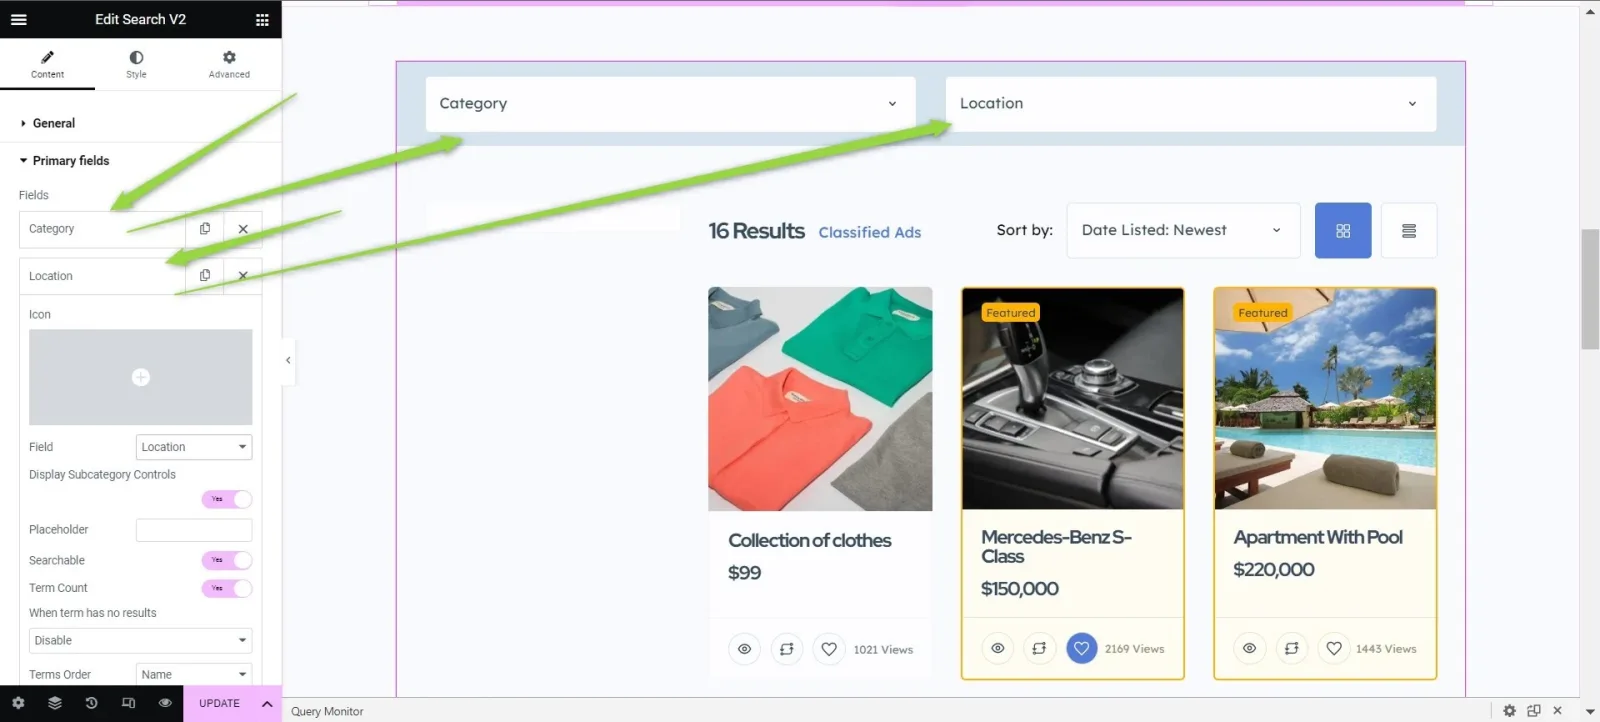Click the Featured badge on Mercedes-Benz card

[1011, 313]
